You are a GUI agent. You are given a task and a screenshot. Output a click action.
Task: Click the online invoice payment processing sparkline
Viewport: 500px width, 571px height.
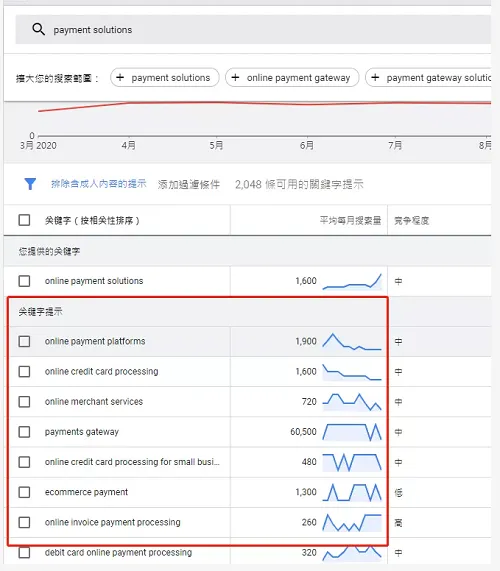tap(352, 523)
